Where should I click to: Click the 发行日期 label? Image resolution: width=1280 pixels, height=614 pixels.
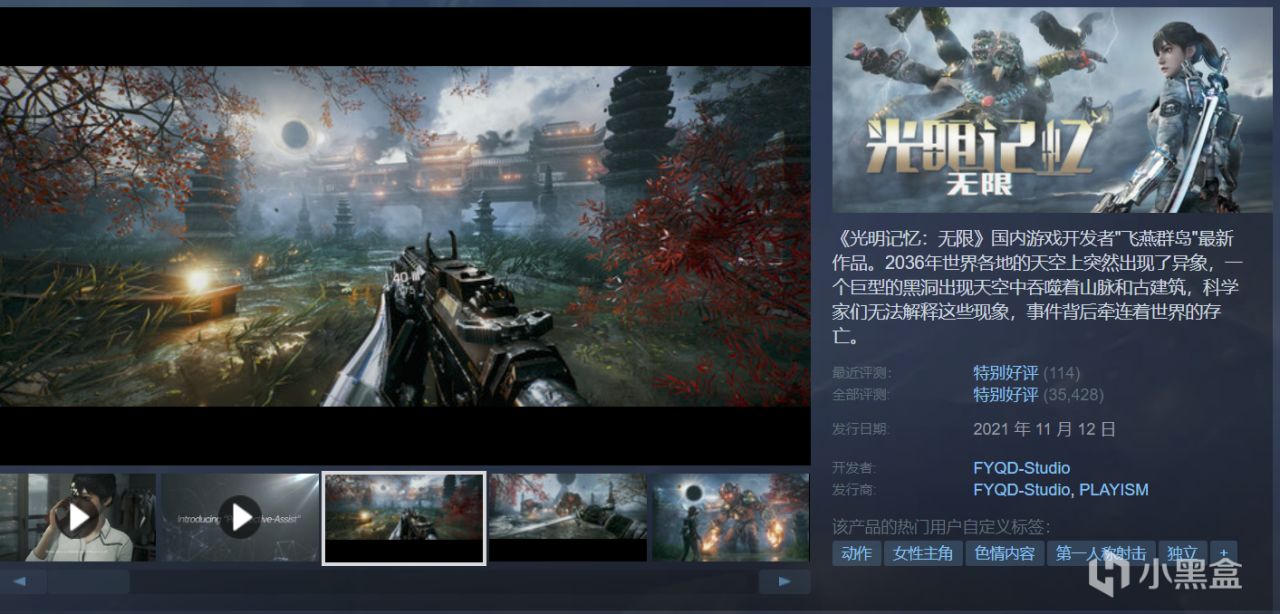pos(861,431)
